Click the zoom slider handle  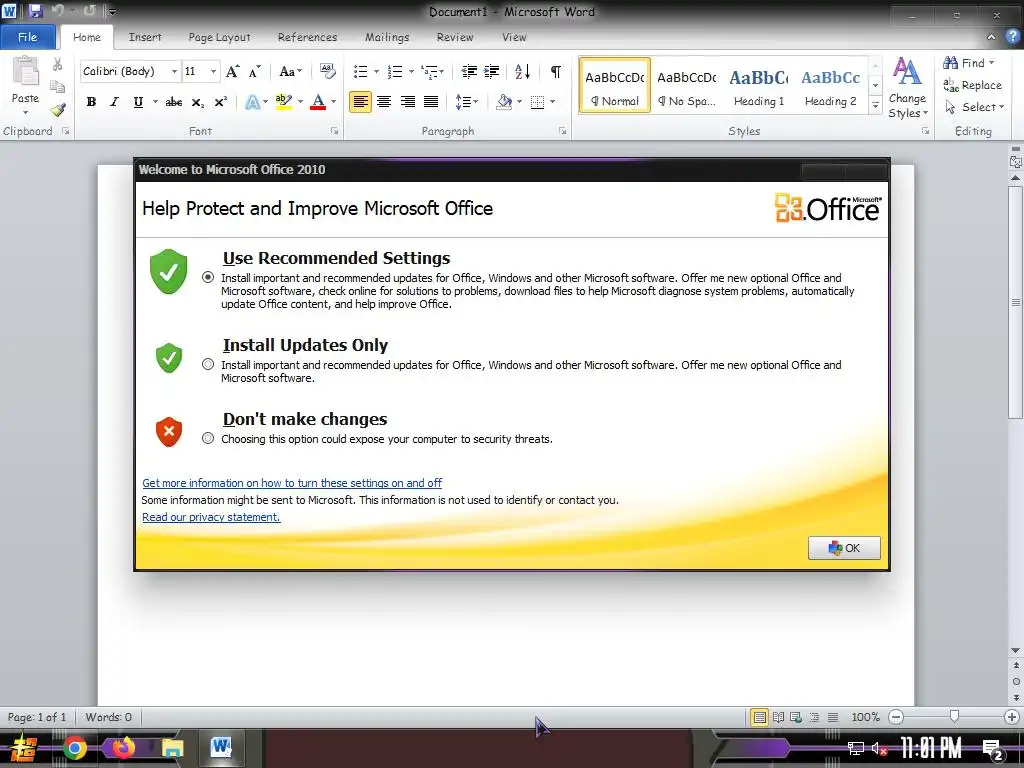pyautogui.click(x=954, y=717)
